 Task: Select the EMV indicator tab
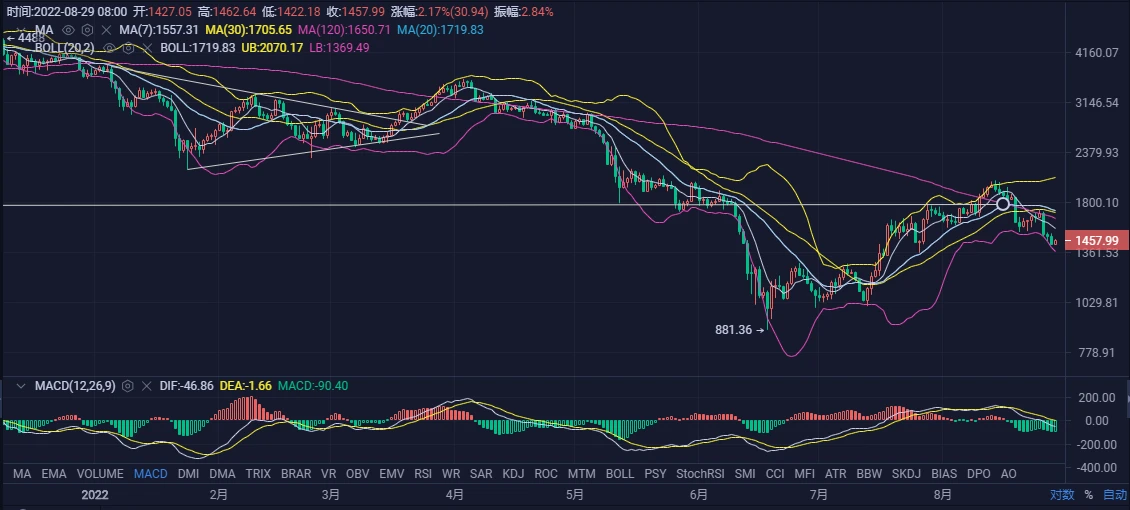(x=392, y=474)
